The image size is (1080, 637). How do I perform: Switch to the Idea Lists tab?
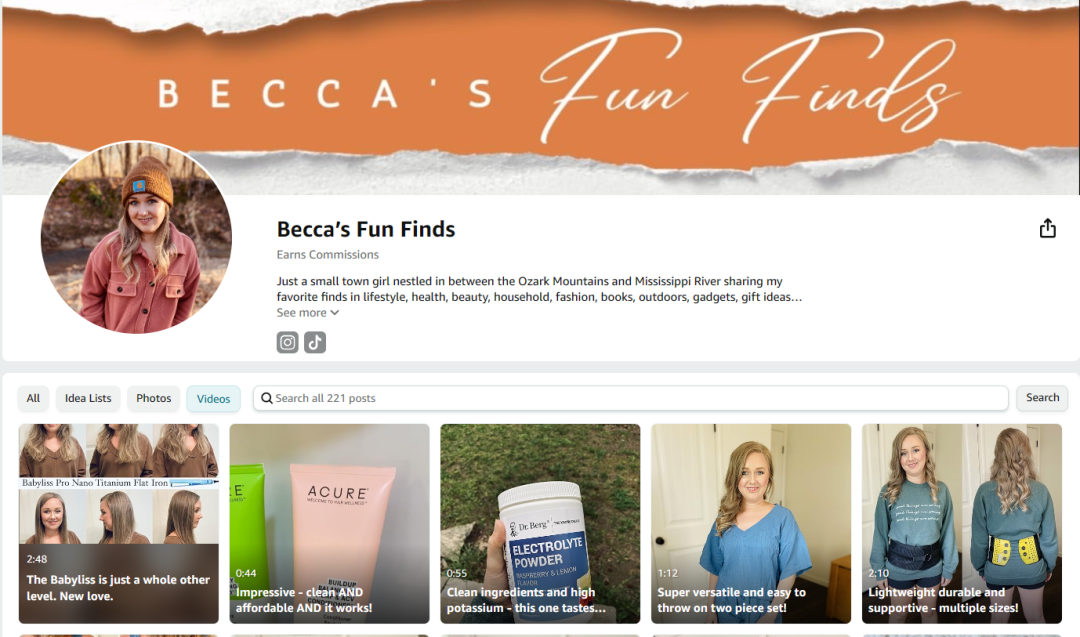[x=88, y=398]
